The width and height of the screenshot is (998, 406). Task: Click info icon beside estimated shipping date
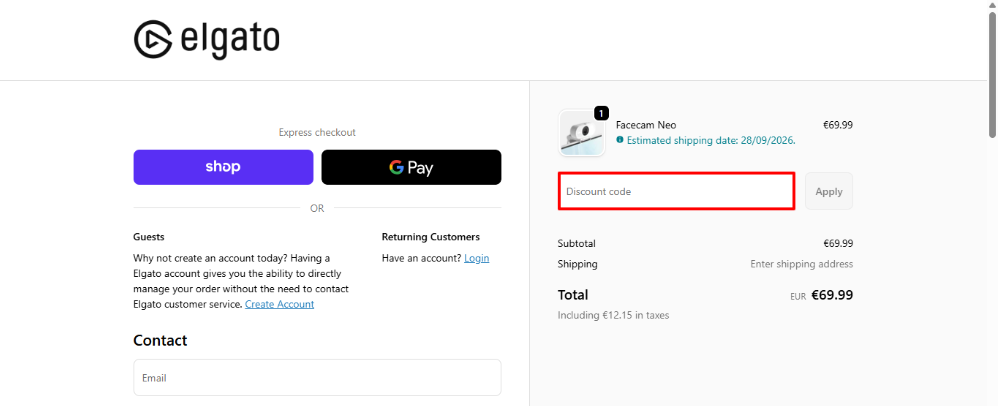(620, 139)
